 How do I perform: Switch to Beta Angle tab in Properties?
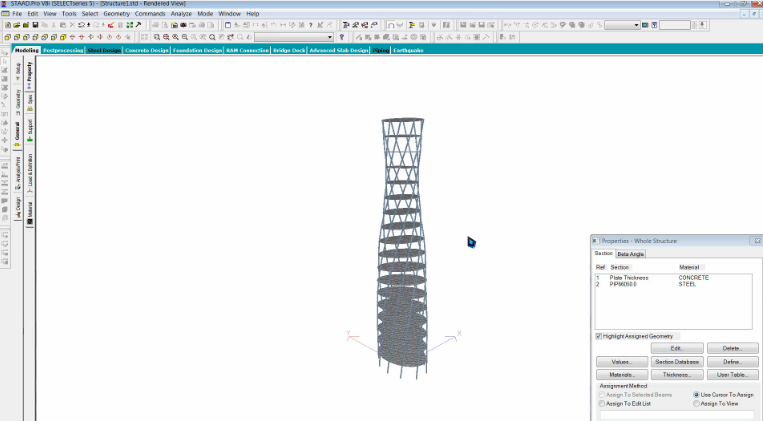(x=631, y=254)
